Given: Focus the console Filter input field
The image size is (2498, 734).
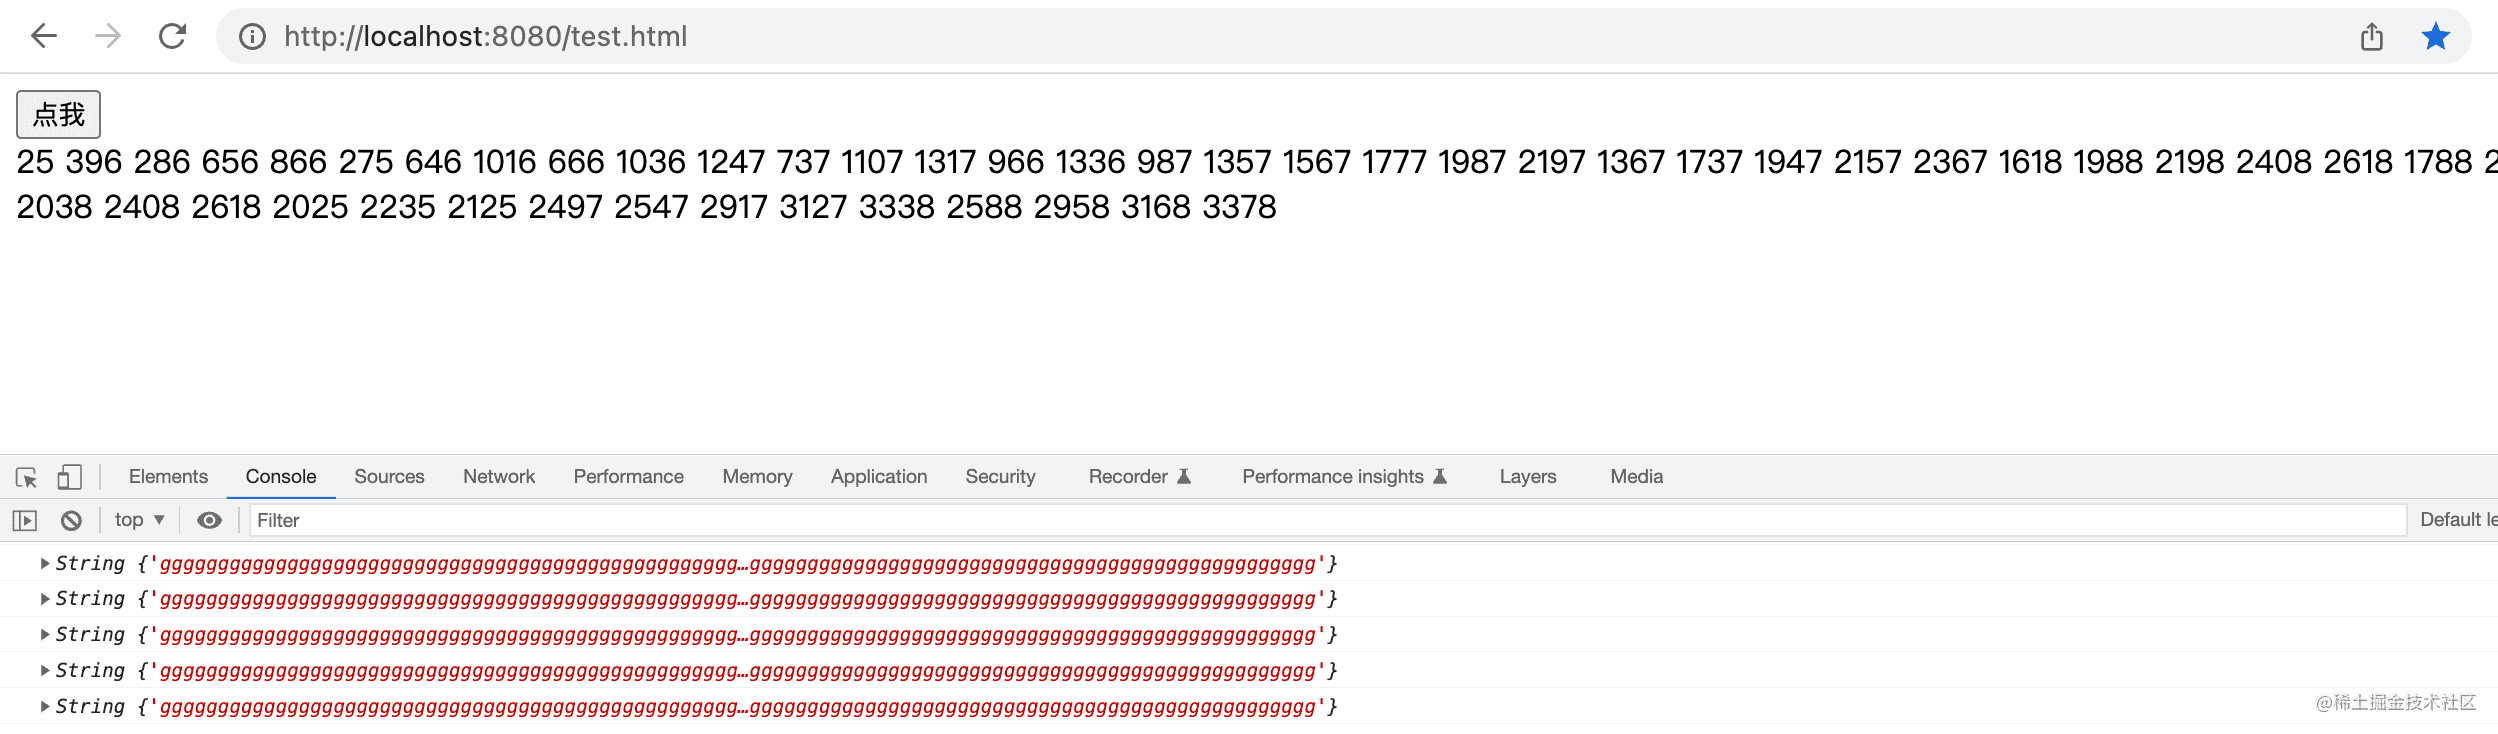Looking at the screenshot, I should pos(1327,520).
